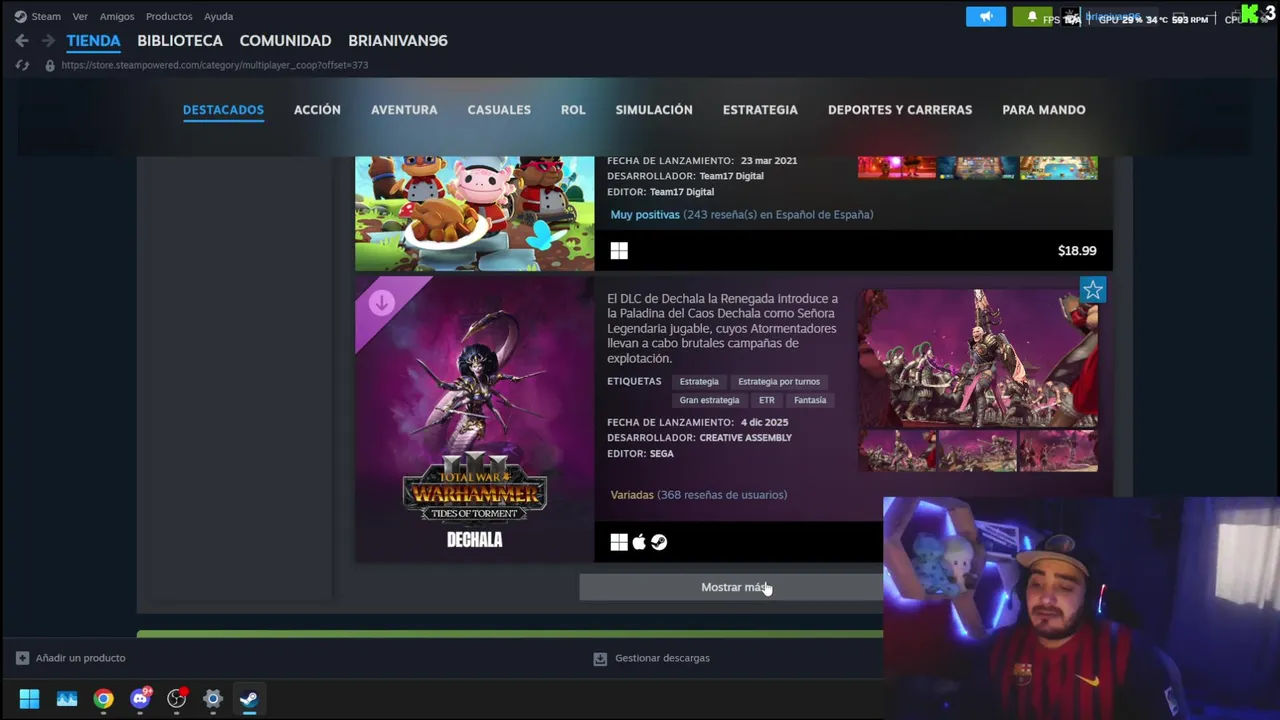Click the download icon by Gestionar descargas
This screenshot has width=1280, height=720.
[600, 658]
